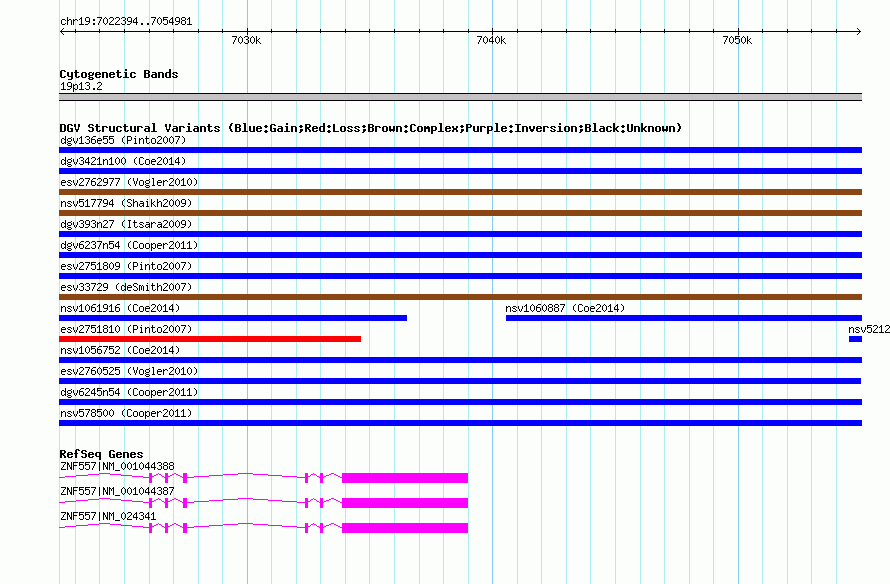Click the ZNF557|NM_024341 large exon block
Viewport: 890px width, 584px height.
(405, 528)
